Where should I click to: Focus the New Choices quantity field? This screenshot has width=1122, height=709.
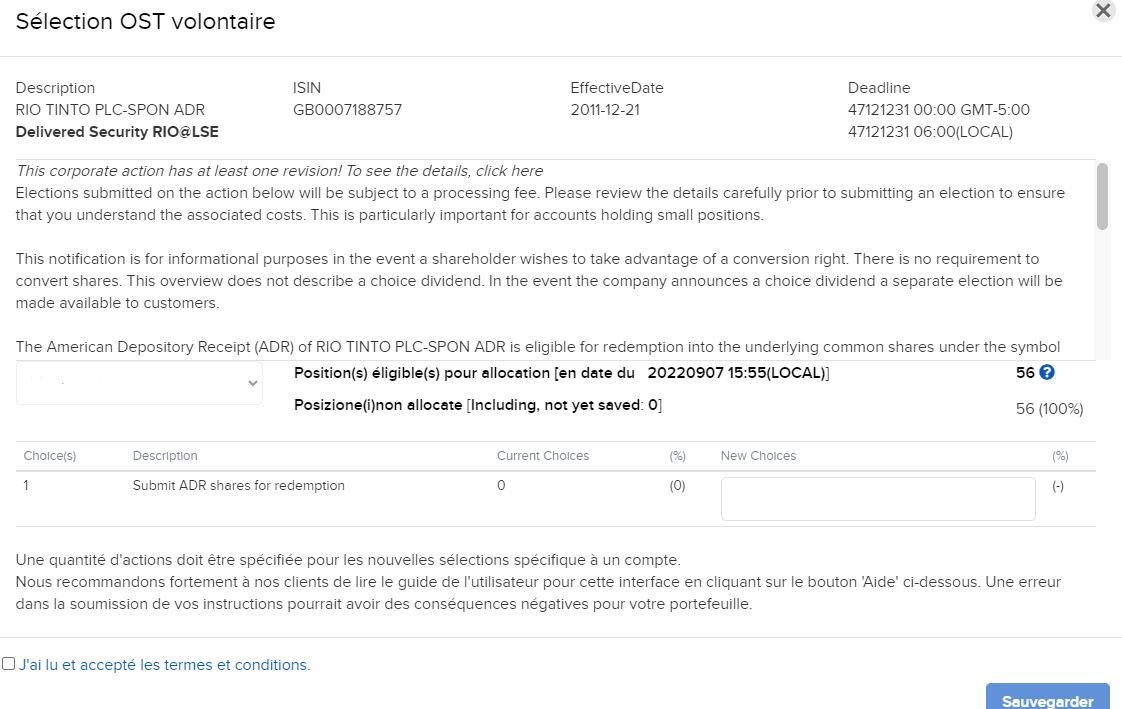[878, 499]
